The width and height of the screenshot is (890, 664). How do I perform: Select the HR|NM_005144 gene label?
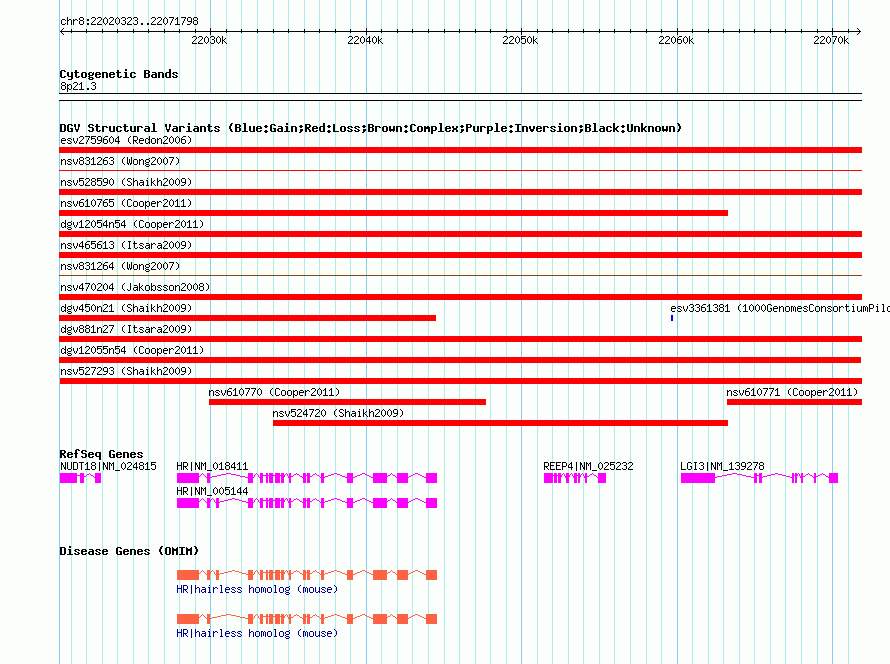click(x=212, y=491)
